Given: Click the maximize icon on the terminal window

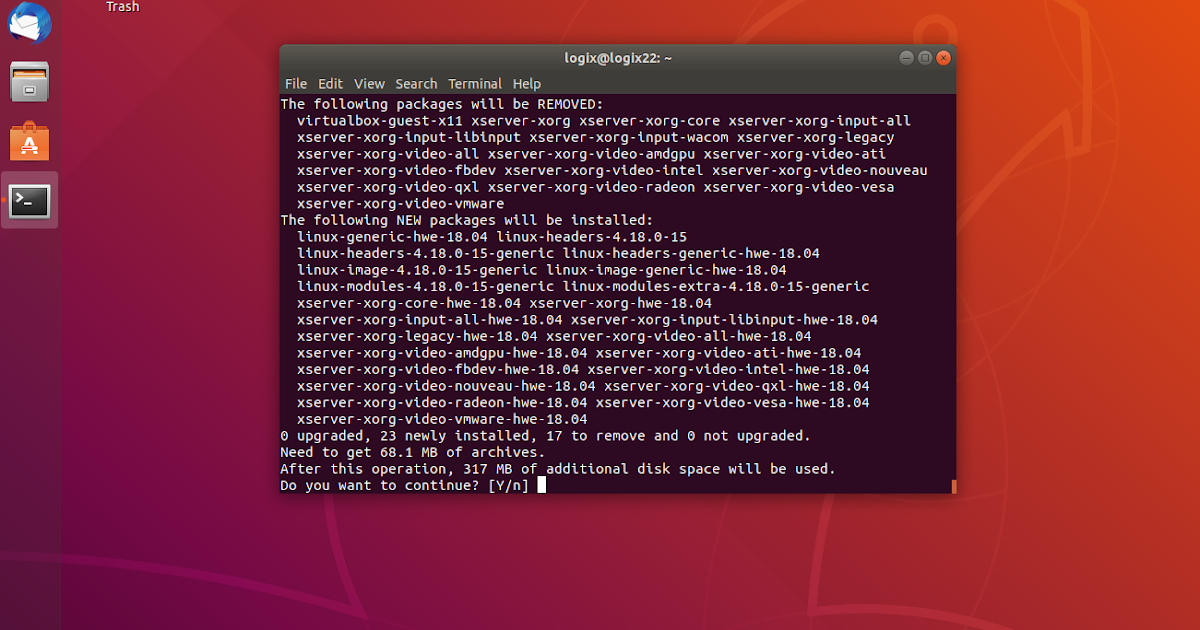Looking at the screenshot, I should pyautogui.click(x=925, y=57).
